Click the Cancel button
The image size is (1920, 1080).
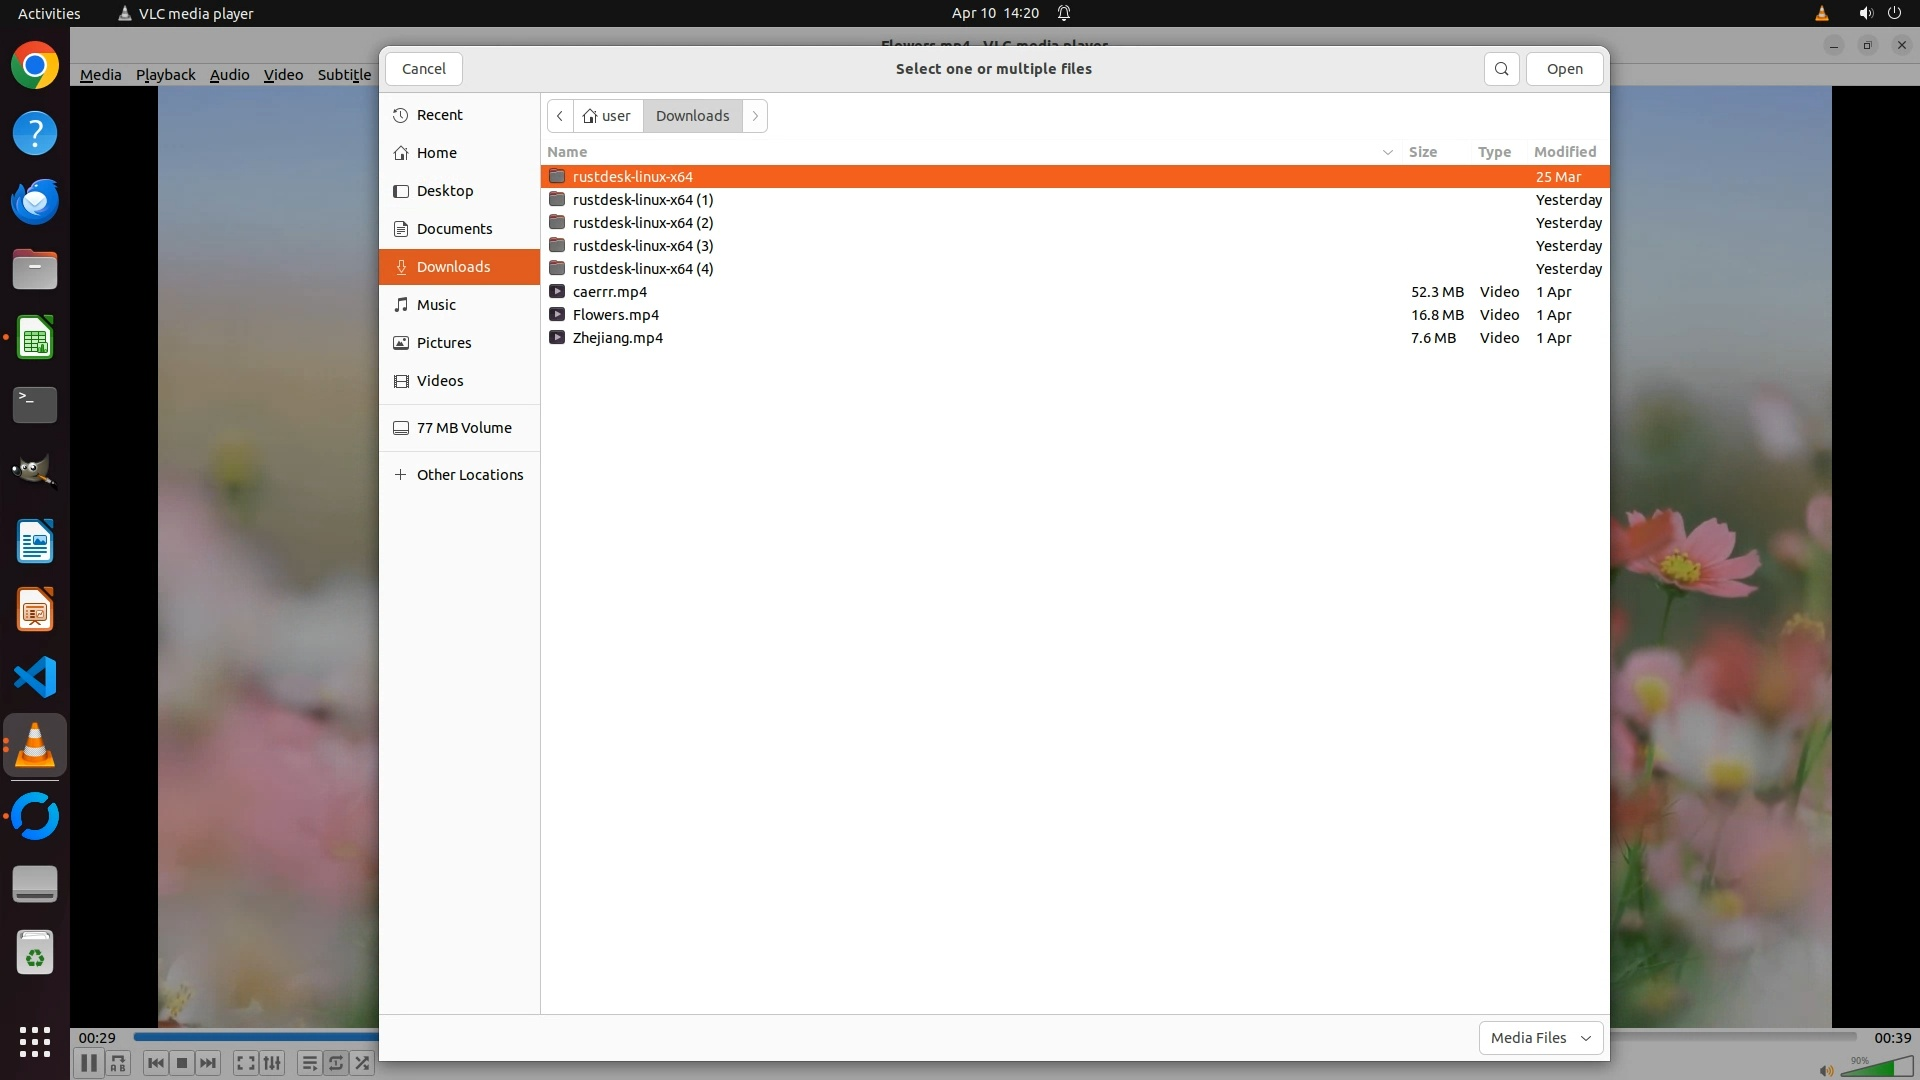(x=423, y=69)
